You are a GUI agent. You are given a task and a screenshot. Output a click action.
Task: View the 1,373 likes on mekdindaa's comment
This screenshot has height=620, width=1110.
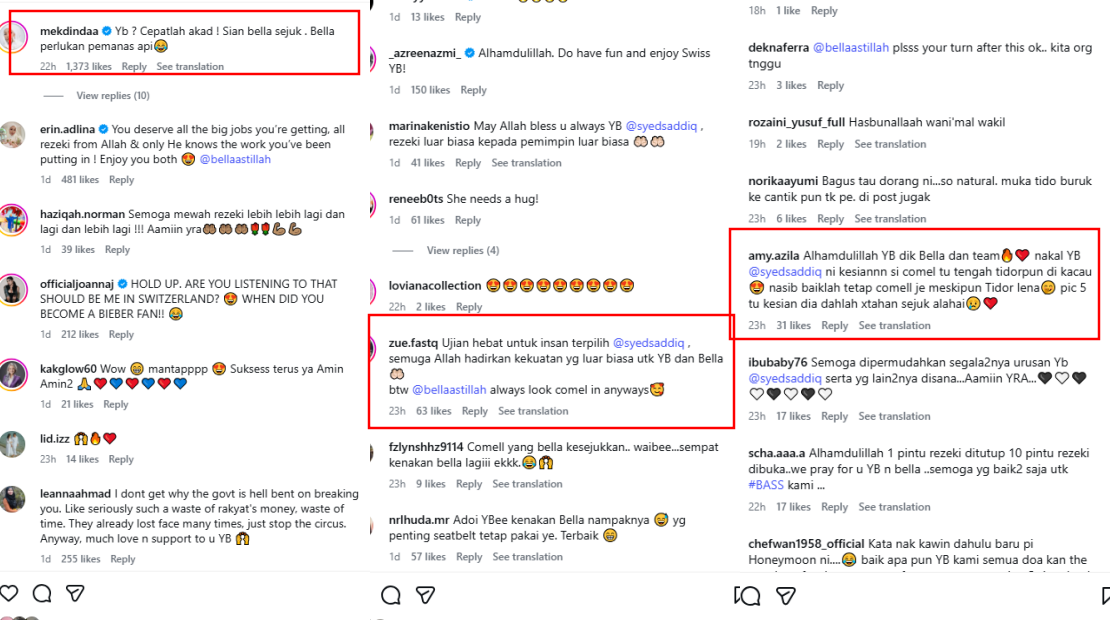[88, 67]
